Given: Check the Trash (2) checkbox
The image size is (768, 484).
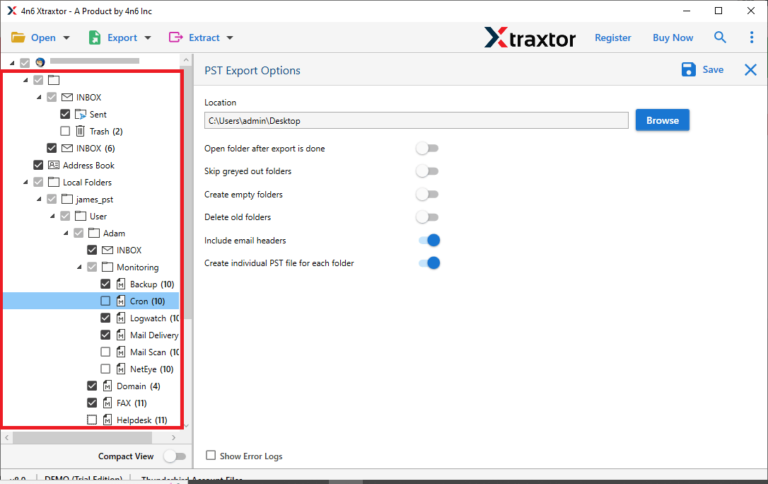Looking at the screenshot, I should coord(65,131).
